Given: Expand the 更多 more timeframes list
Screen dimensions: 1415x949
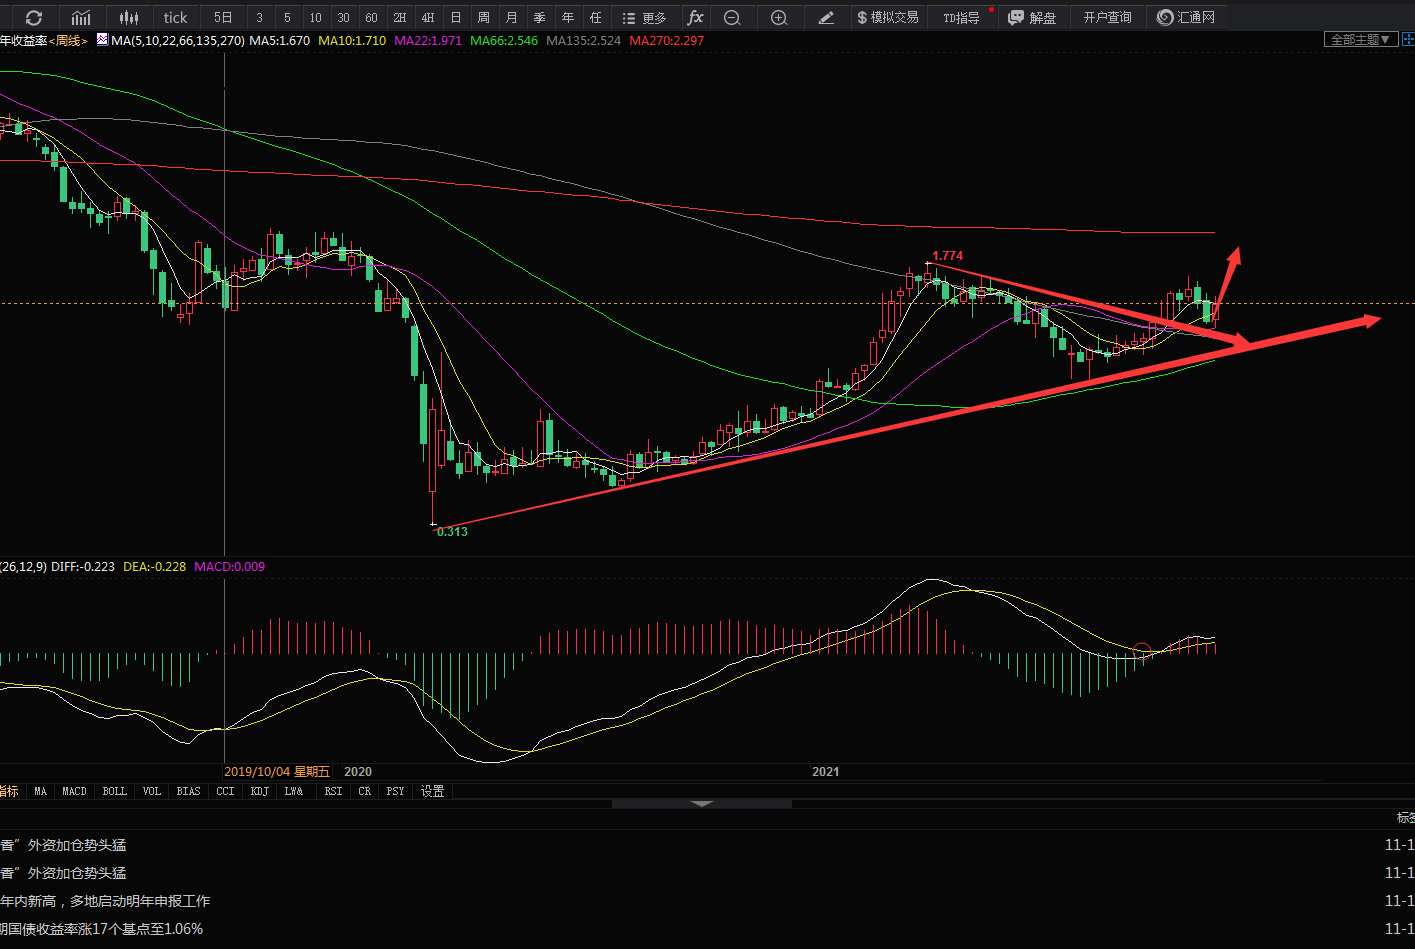Looking at the screenshot, I should pos(644,18).
